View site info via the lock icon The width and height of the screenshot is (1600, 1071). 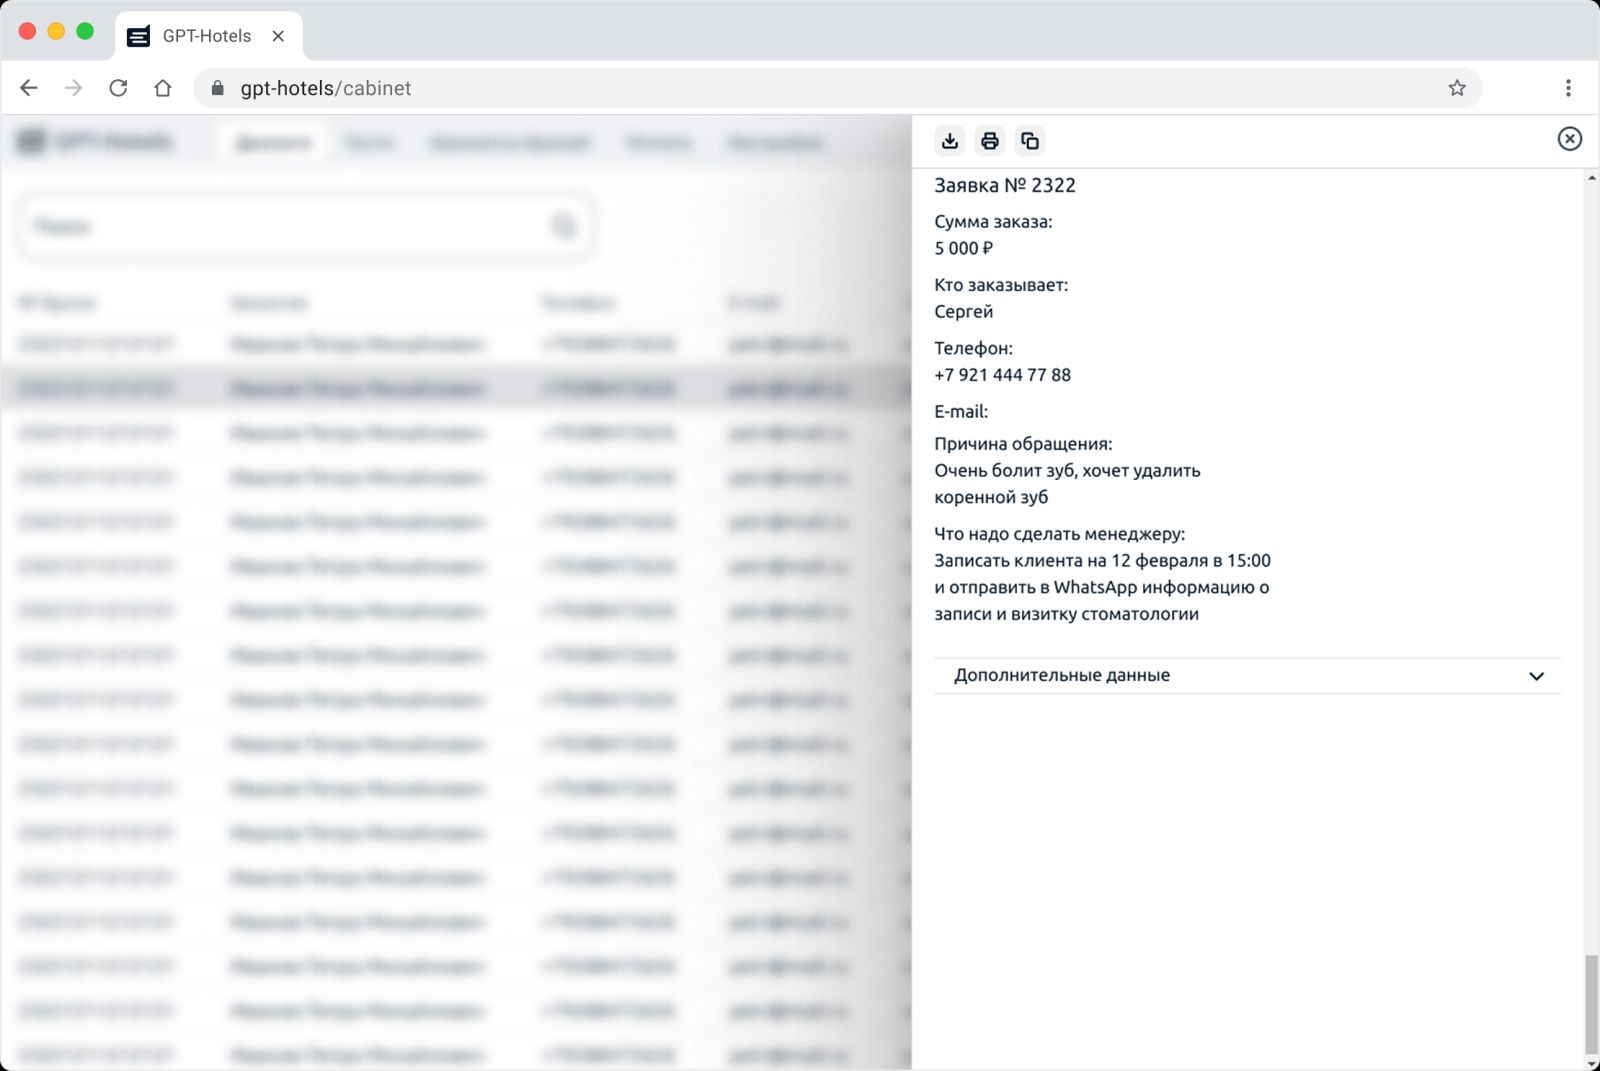[218, 88]
